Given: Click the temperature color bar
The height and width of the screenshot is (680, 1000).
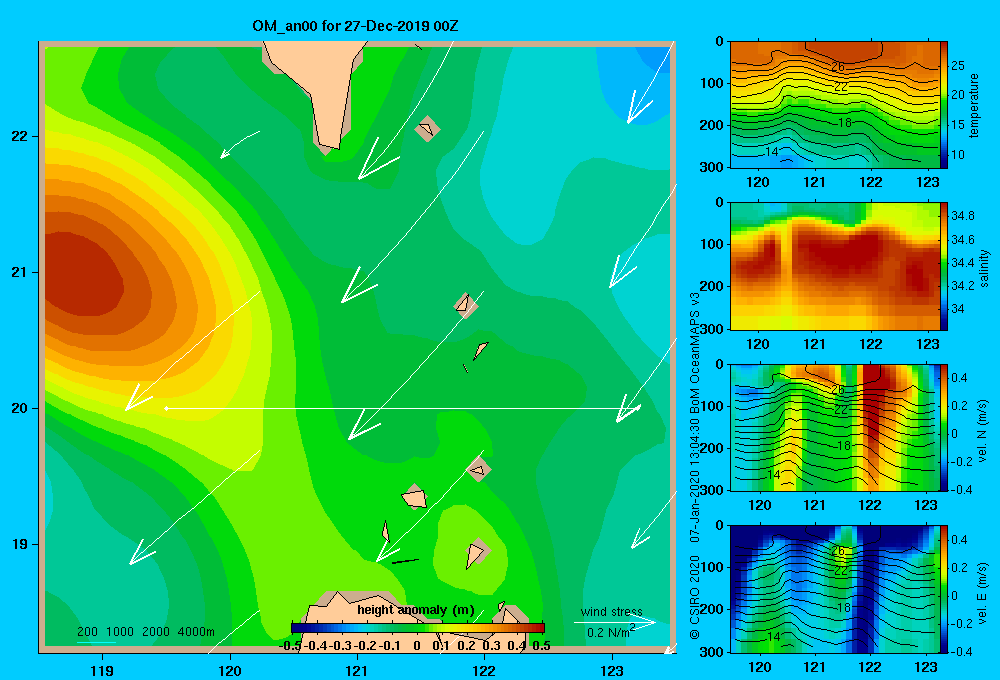Looking at the screenshot, I should pyautogui.click(x=944, y=105).
